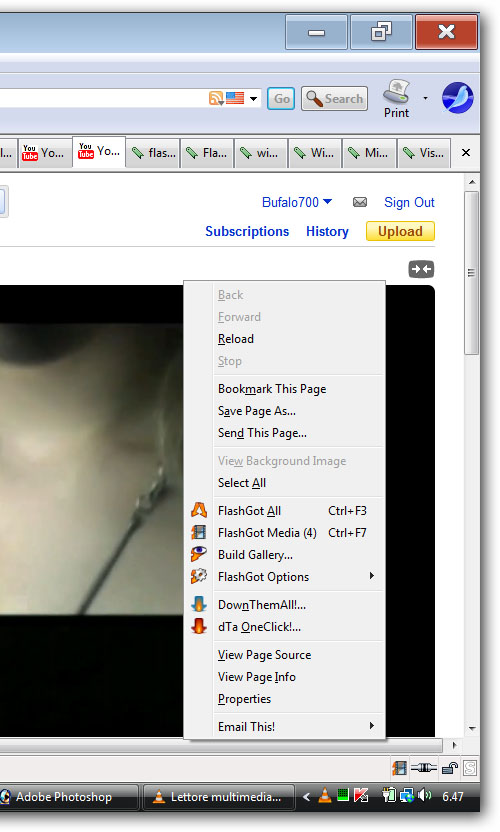Click the FlashGot filmstrip icon in the status bar
The image size is (500, 832).
[x=399, y=768]
